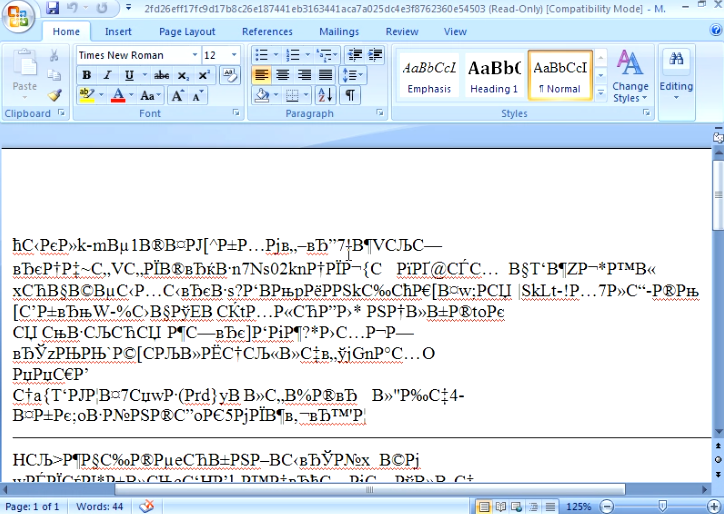Click the Editing group button

click(x=676, y=73)
